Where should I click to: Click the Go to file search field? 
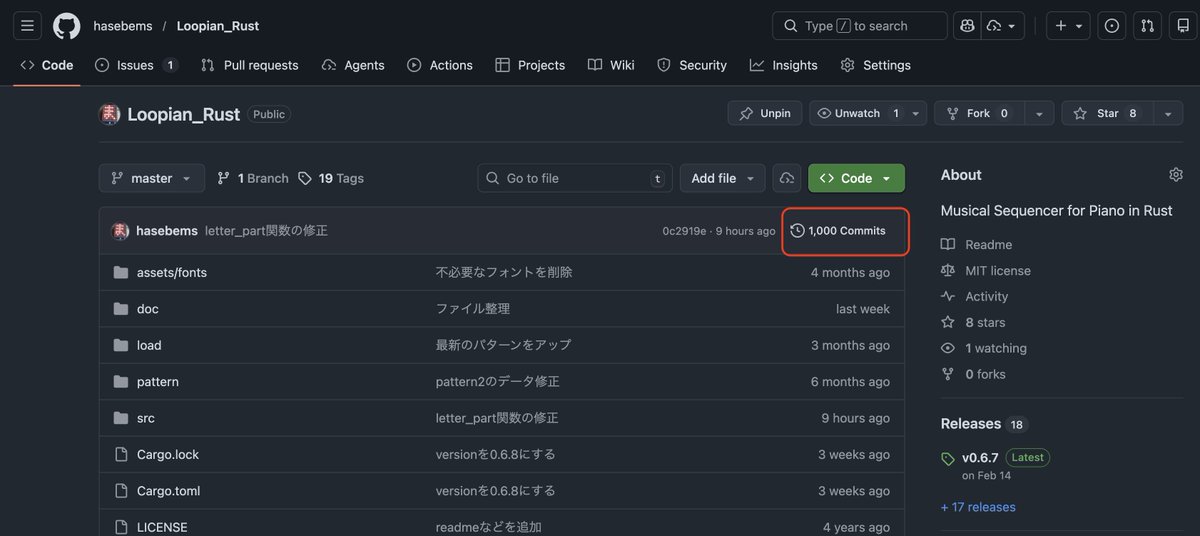click(x=575, y=178)
